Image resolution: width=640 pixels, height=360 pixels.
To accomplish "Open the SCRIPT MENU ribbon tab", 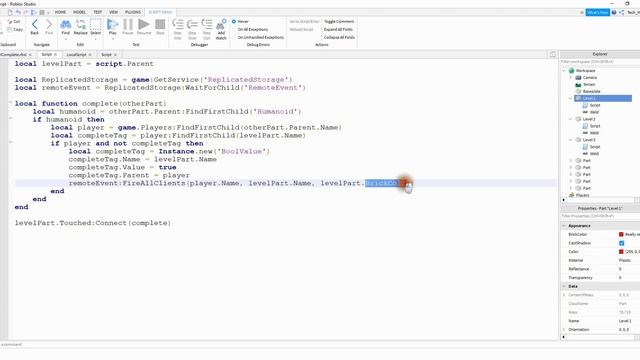I will point(160,12).
